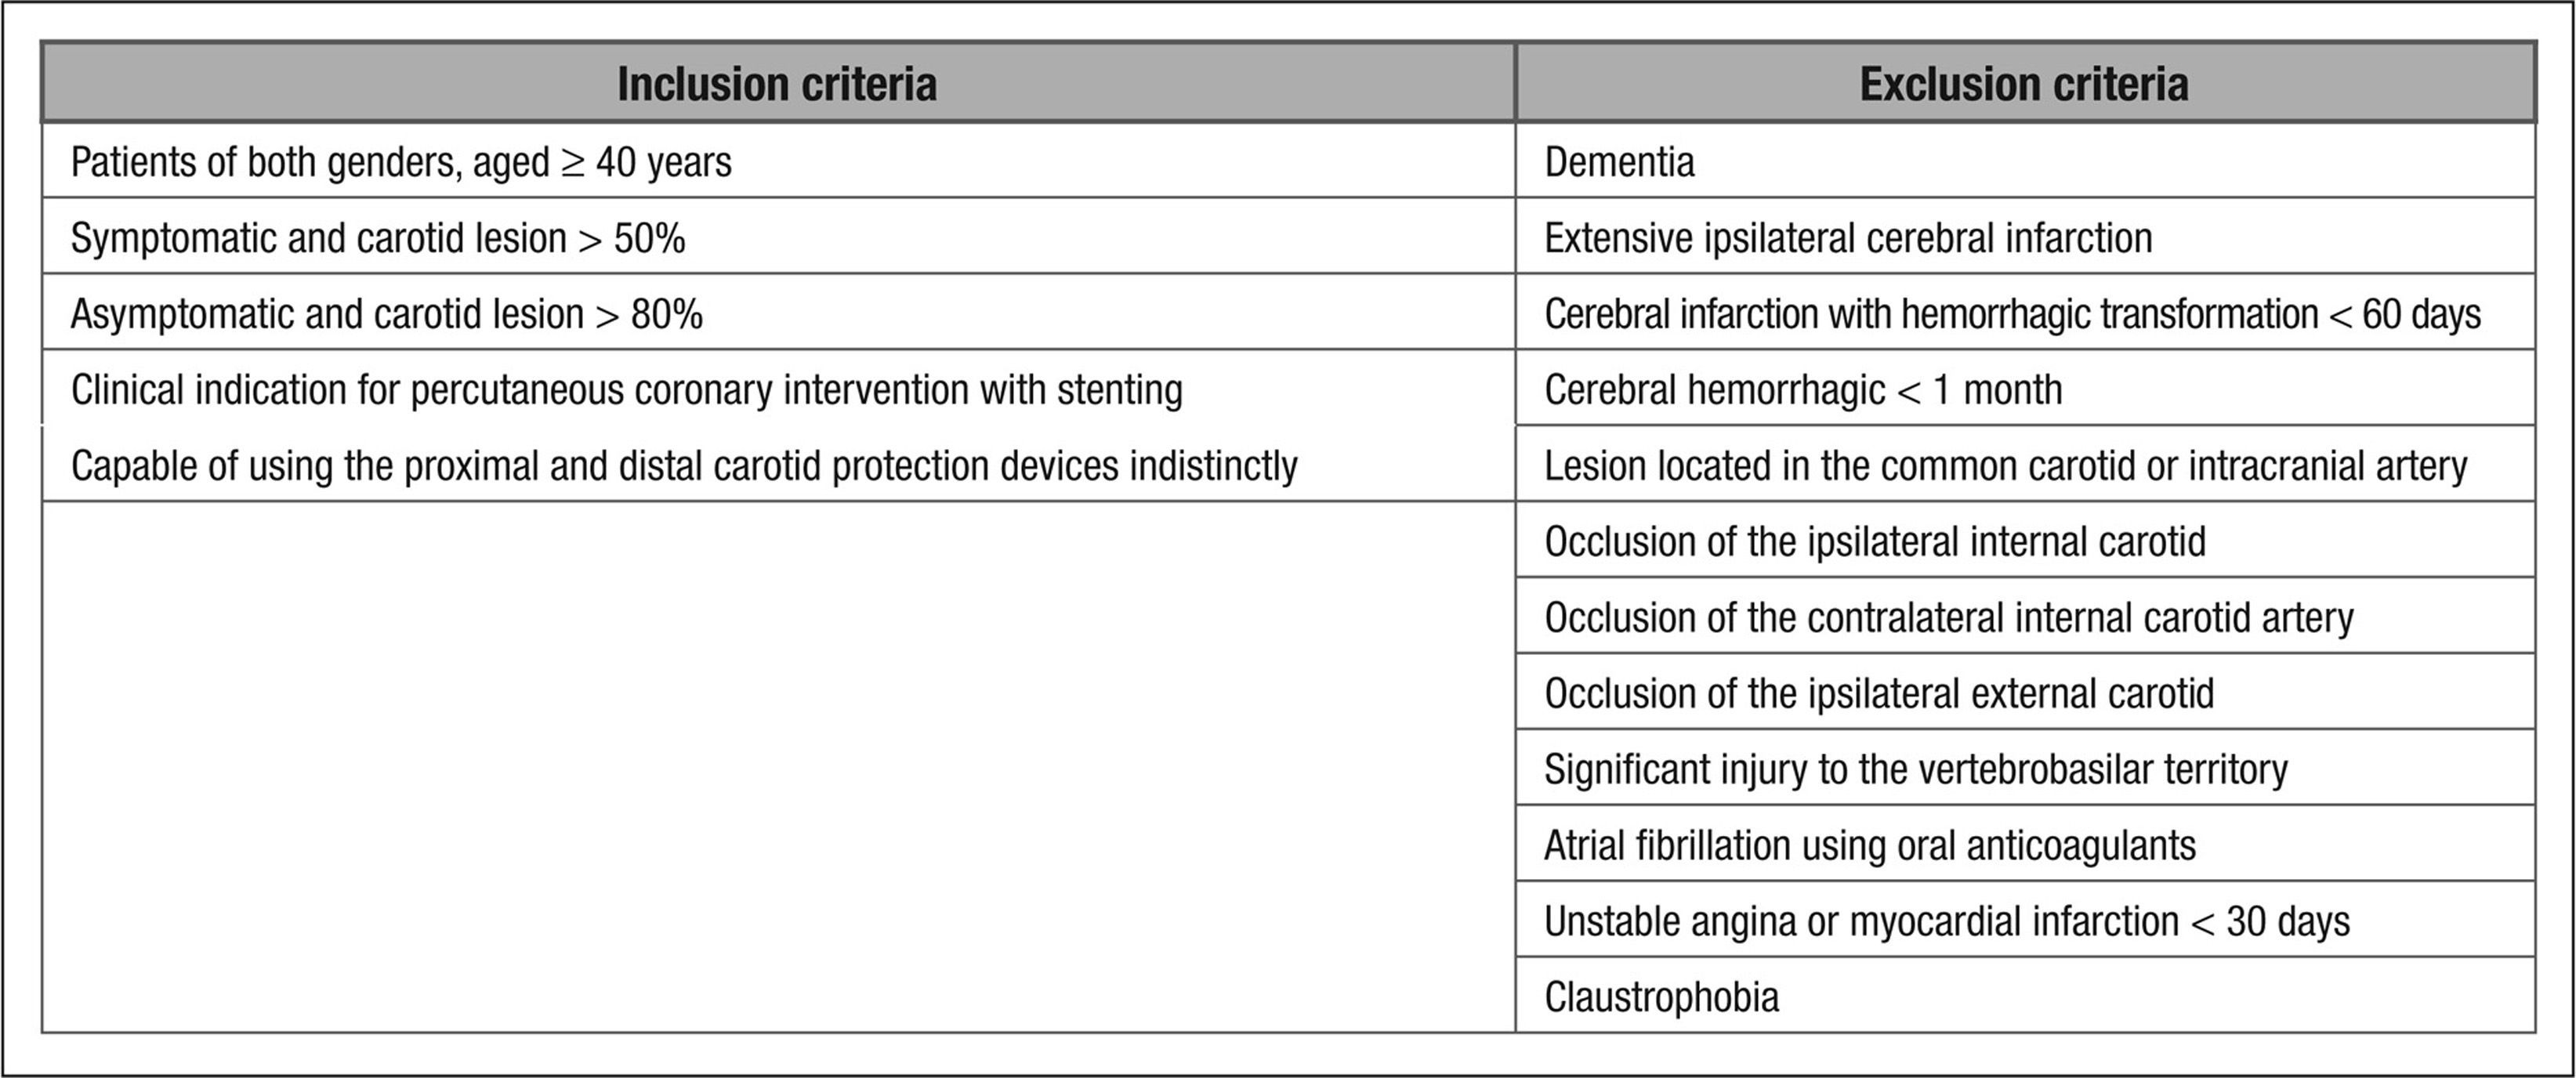Click 'Occlusion of the ipsilateral internal carotid'
The height and width of the screenshot is (1078, 2576).
(x=1874, y=542)
